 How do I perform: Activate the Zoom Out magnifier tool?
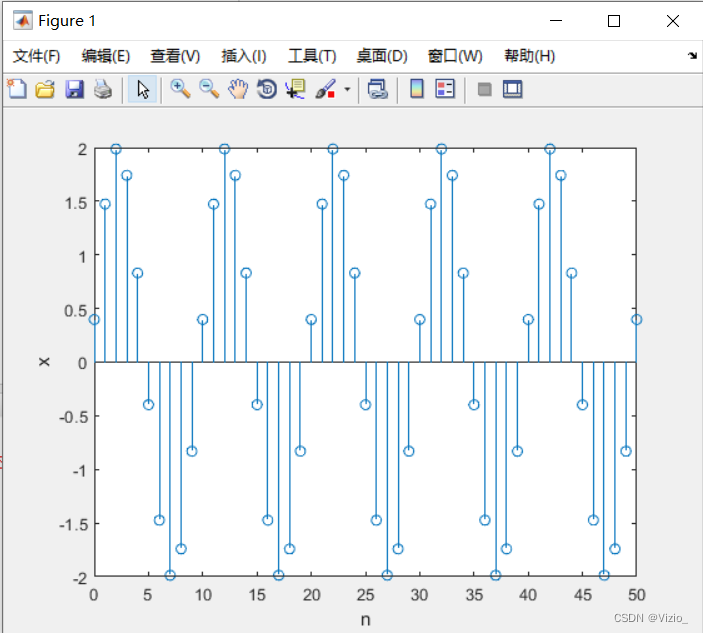(209, 89)
